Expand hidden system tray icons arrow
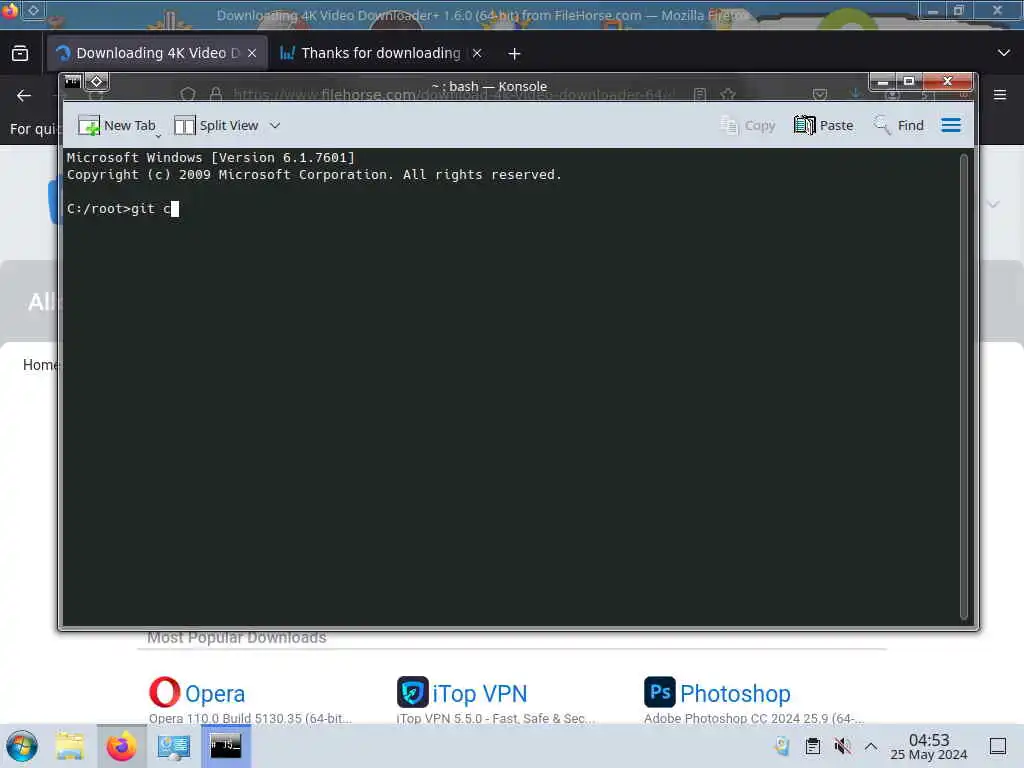The height and width of the screenshot is (768, 1024). pyautogui.click(x=871, y=746)
